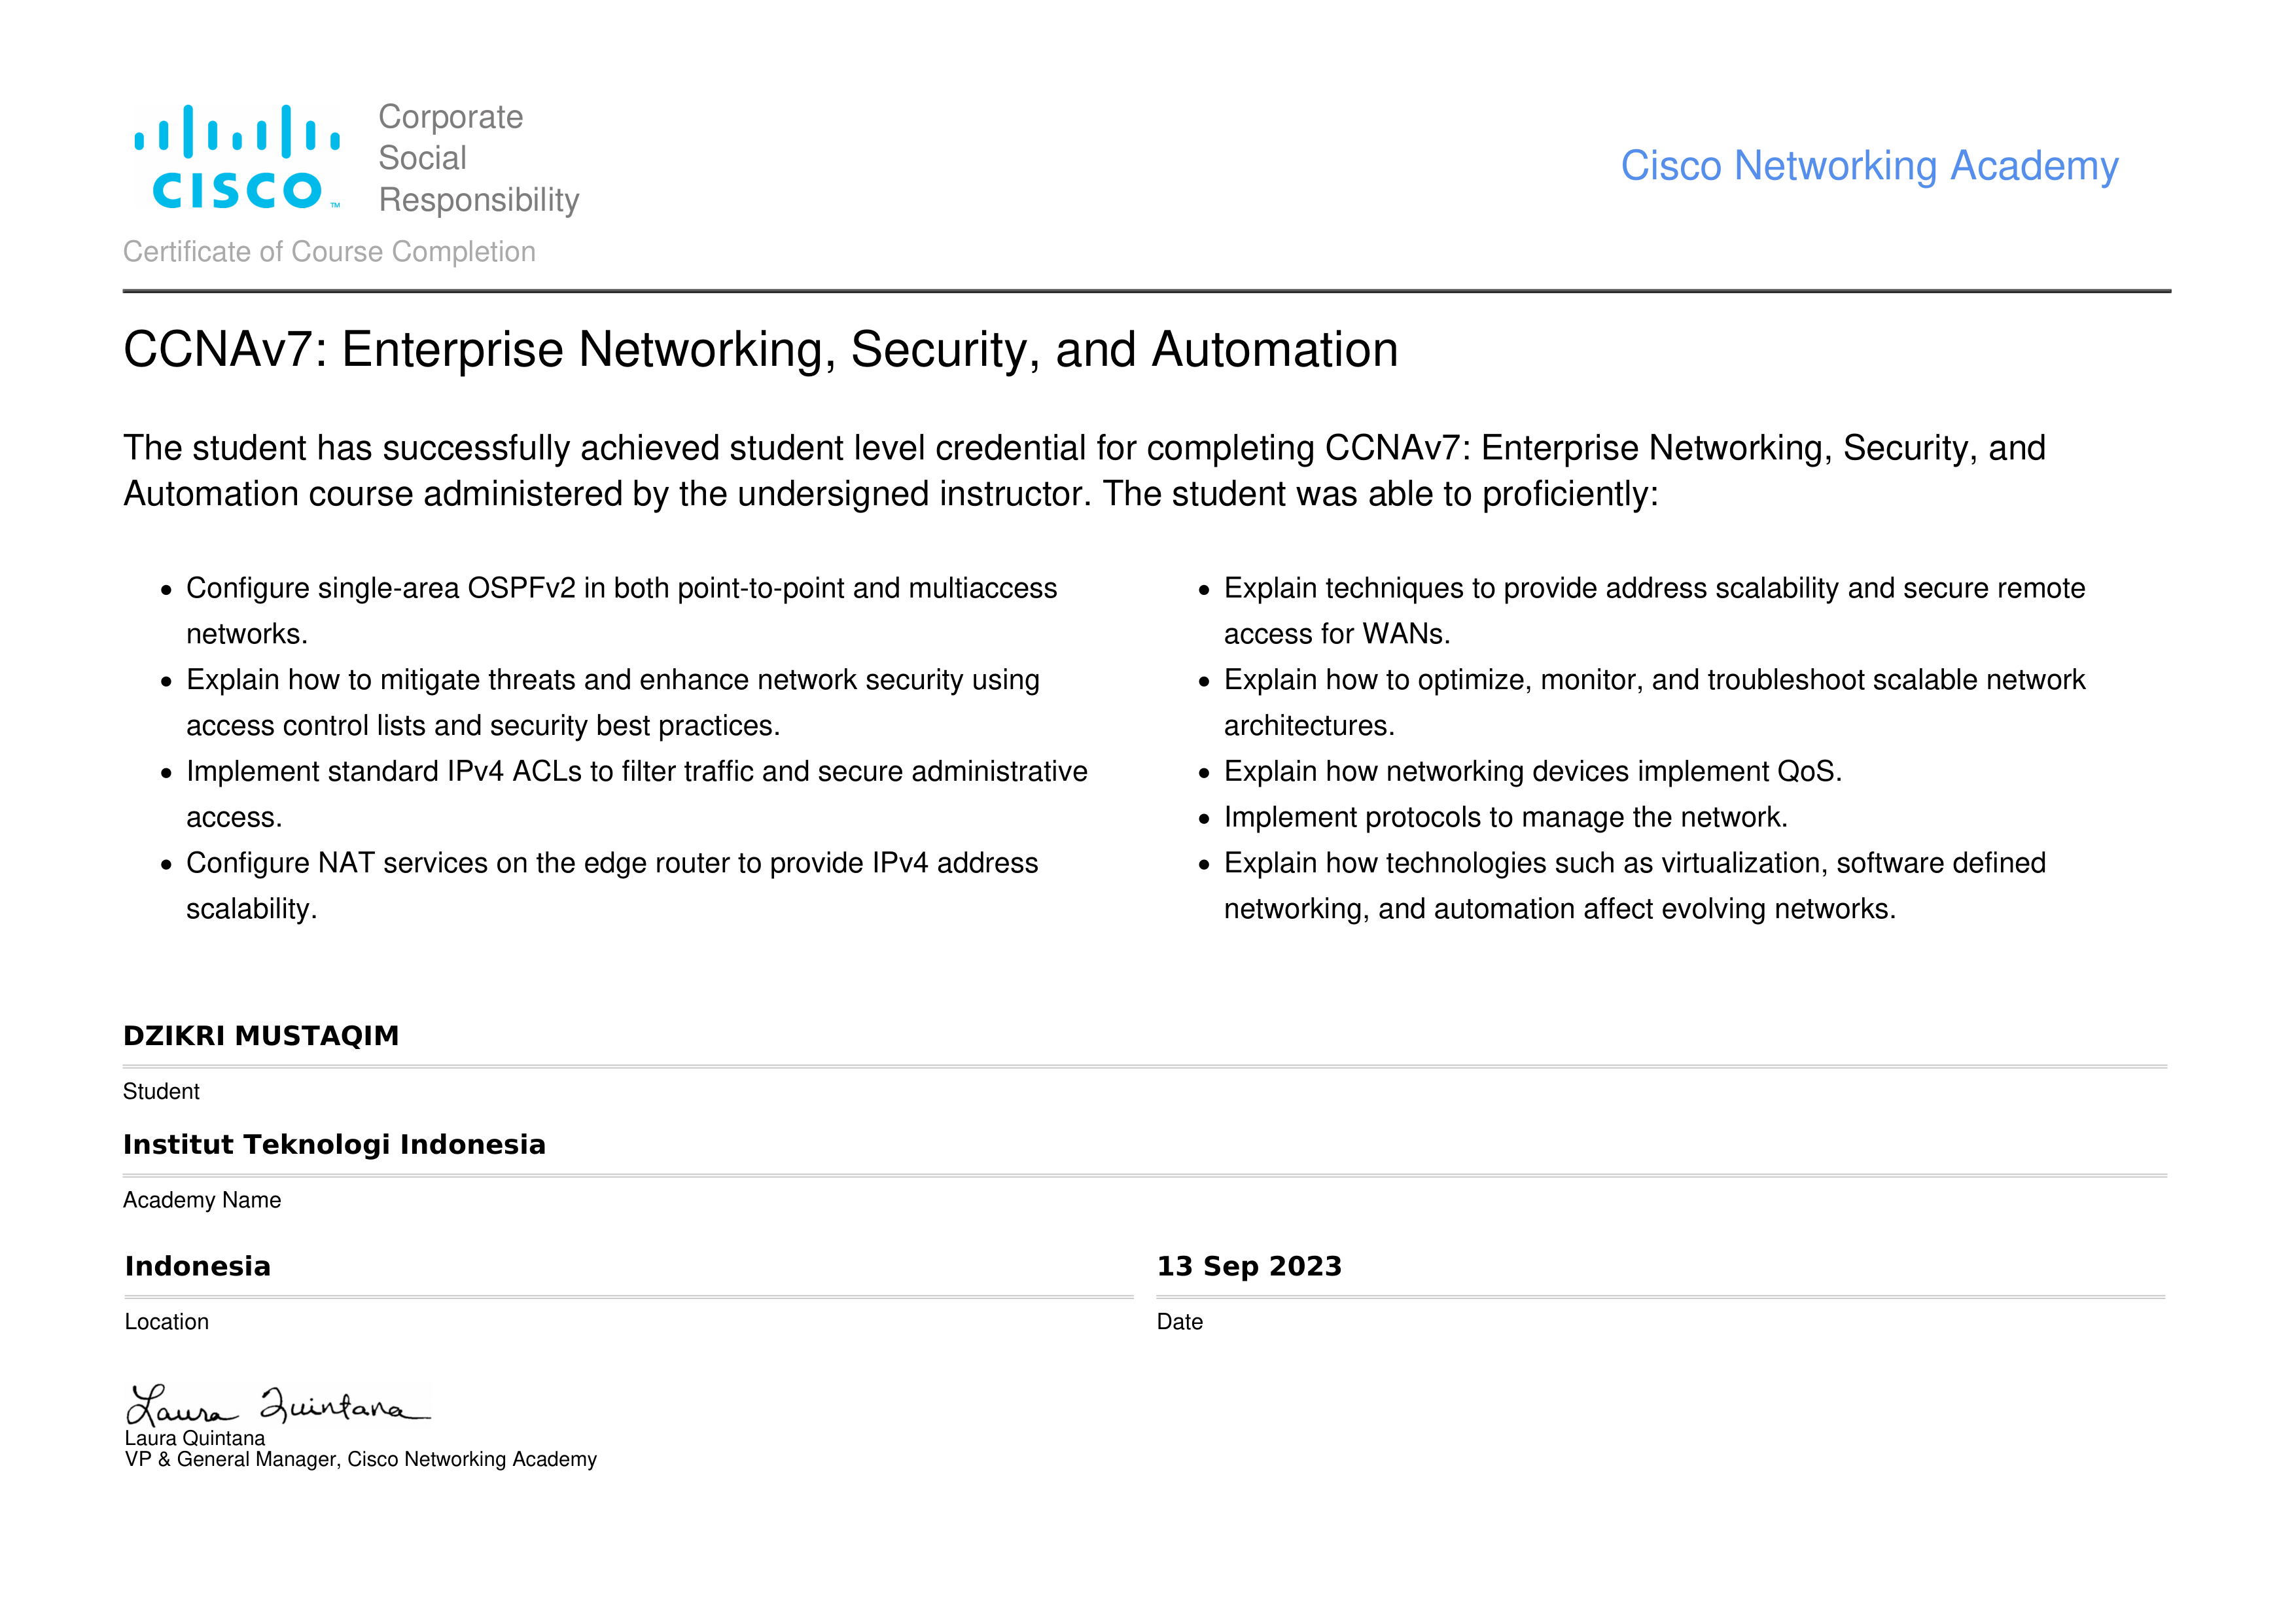Viewport: 2296px width, 1623px height.
Task: Click the Indonesia location value
Action: [x=198, y=1267]
